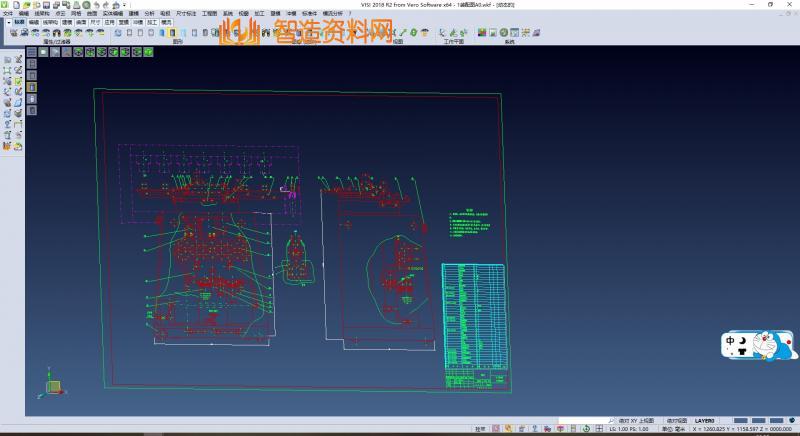Click the 绝对 XY 上视图 status button
This screenshot has height=436, width=800.
click(636, 420)
